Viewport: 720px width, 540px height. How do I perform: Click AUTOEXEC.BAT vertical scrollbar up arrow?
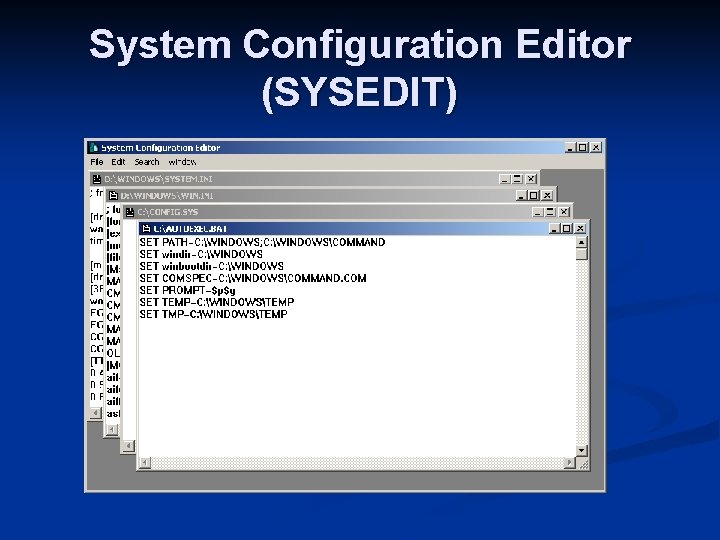tap(581, 242)
